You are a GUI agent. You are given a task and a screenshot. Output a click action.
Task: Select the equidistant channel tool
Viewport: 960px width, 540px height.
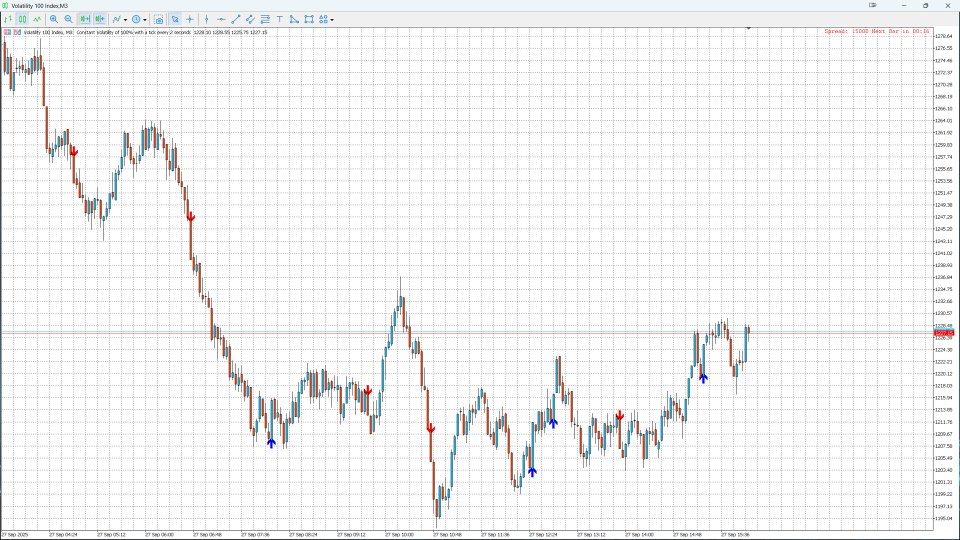(x=250, y=20)
